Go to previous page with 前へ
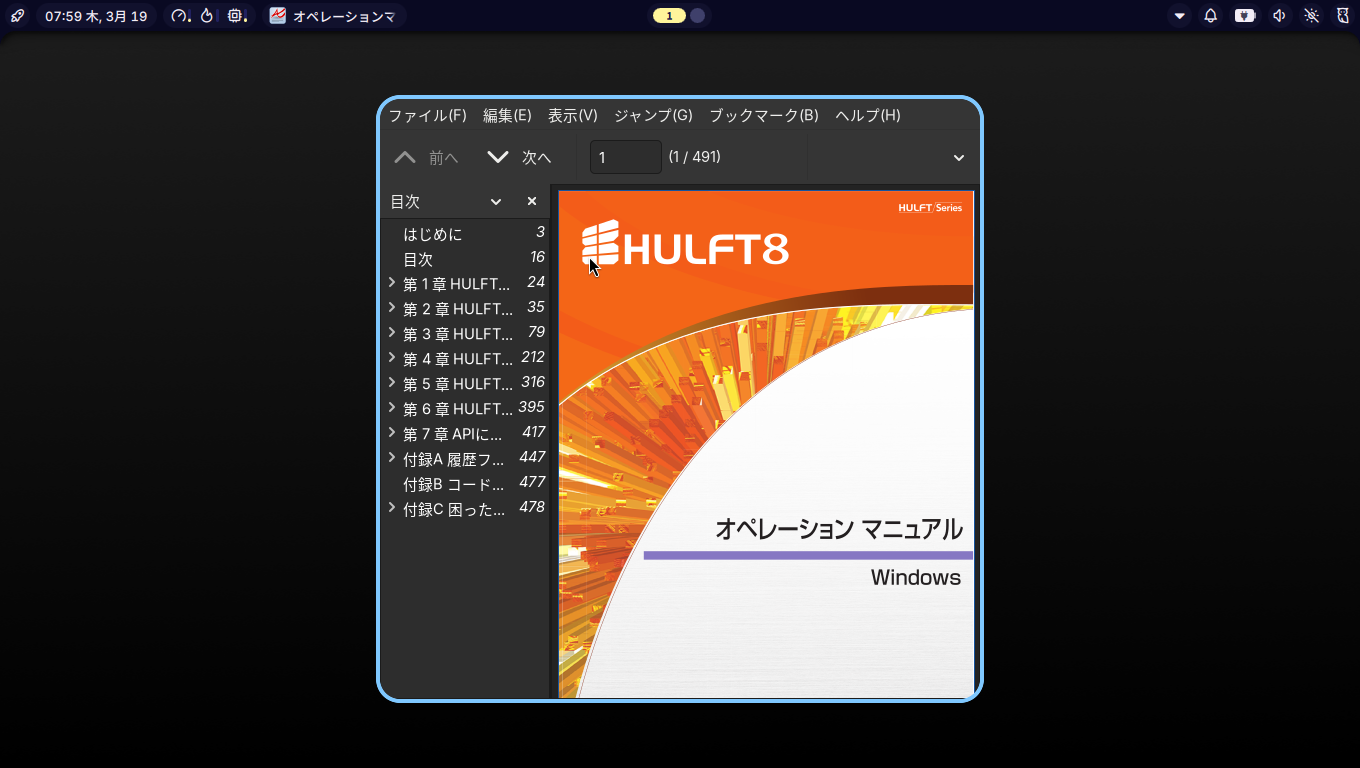The image size is (1360, 768). click(427, 157)
